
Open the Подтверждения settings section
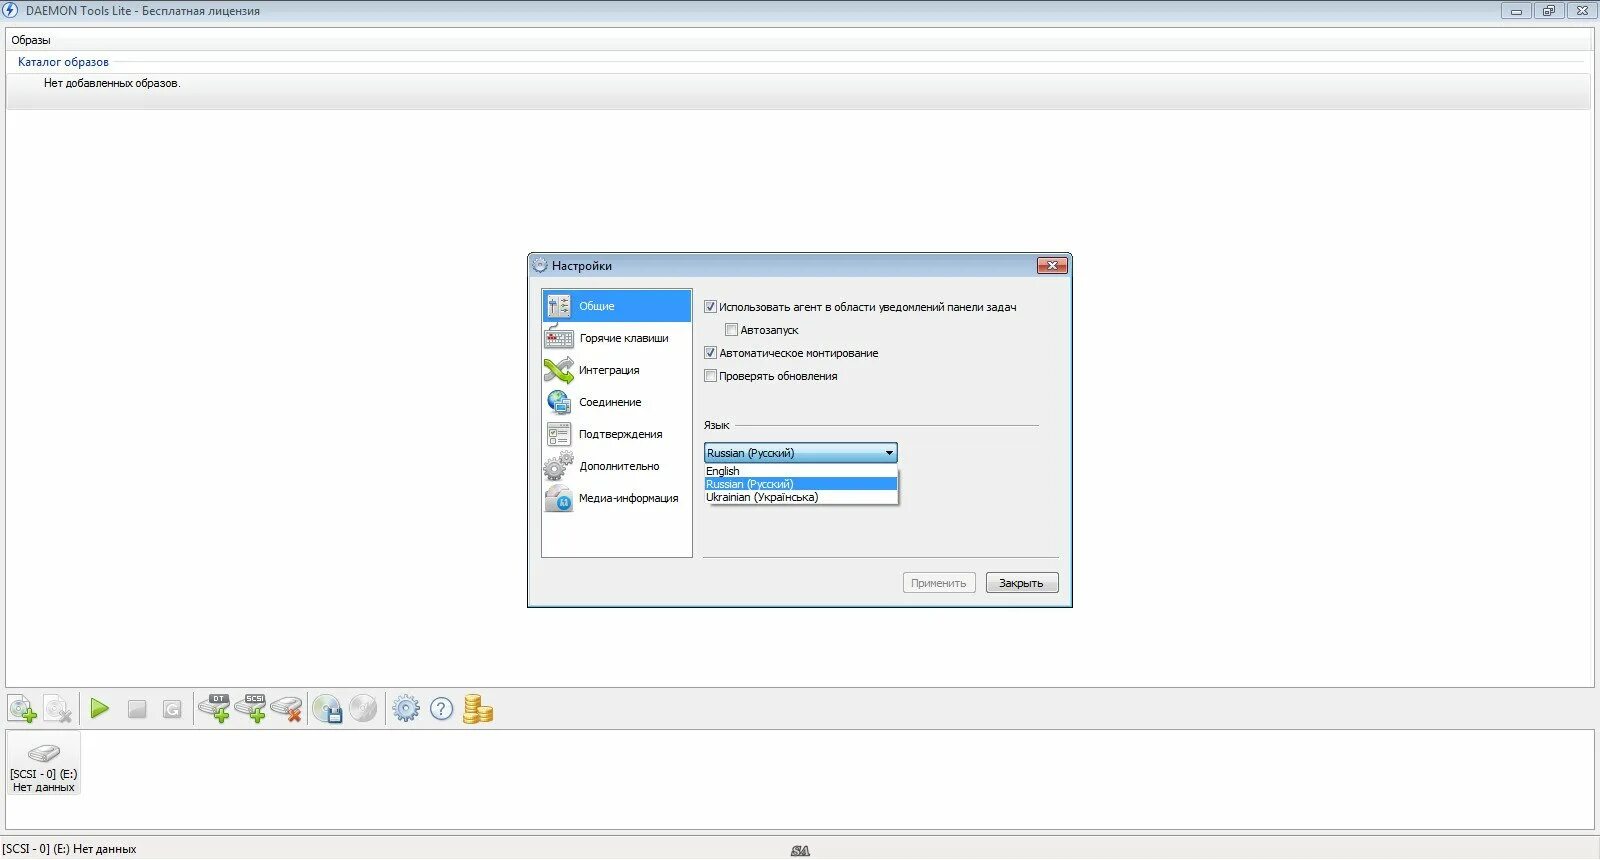point(617,434)
